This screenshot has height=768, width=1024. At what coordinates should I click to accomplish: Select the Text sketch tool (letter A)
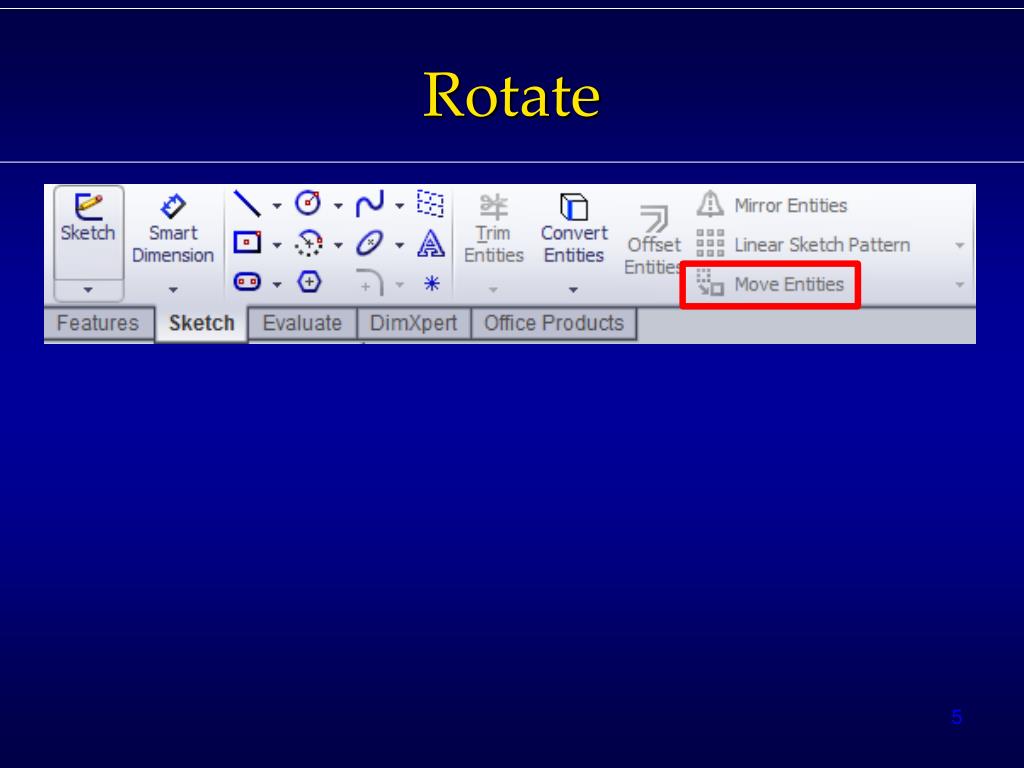(431, 243)
